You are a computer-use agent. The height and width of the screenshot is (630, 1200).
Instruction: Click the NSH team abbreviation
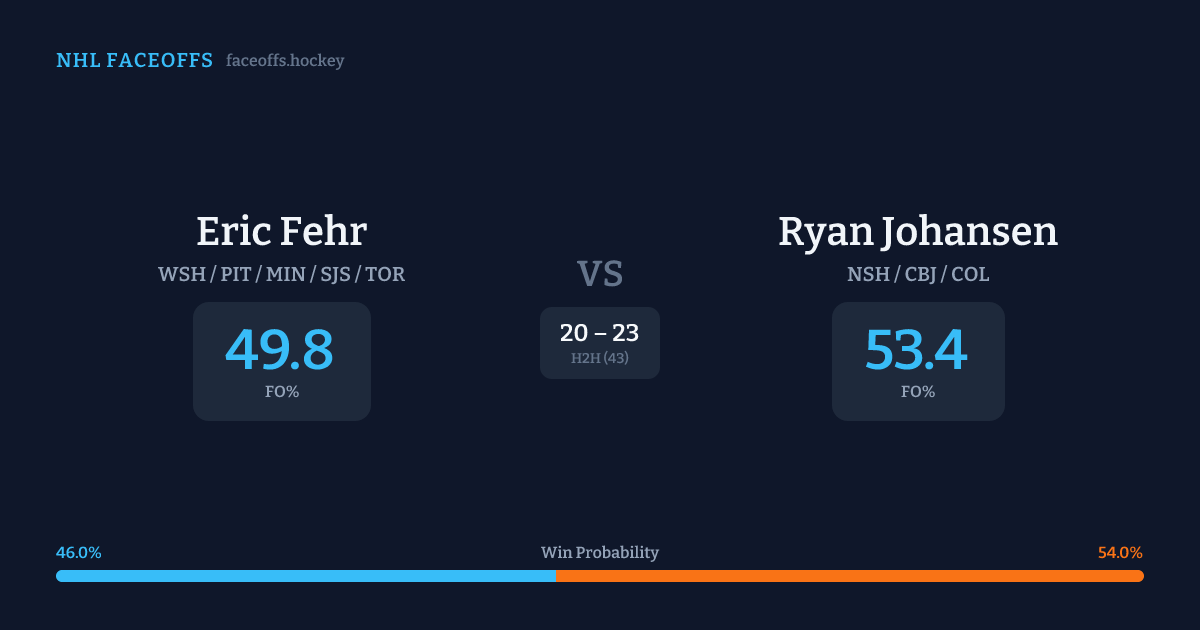(x=868, y=274)
